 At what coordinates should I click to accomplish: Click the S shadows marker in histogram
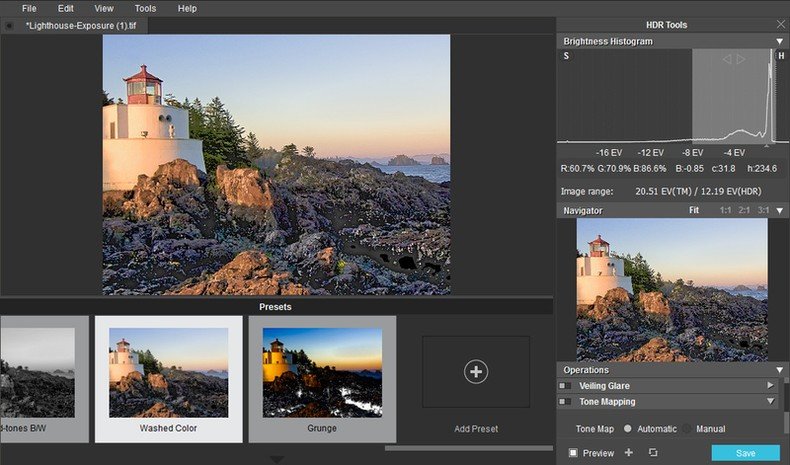coord(566,56)
